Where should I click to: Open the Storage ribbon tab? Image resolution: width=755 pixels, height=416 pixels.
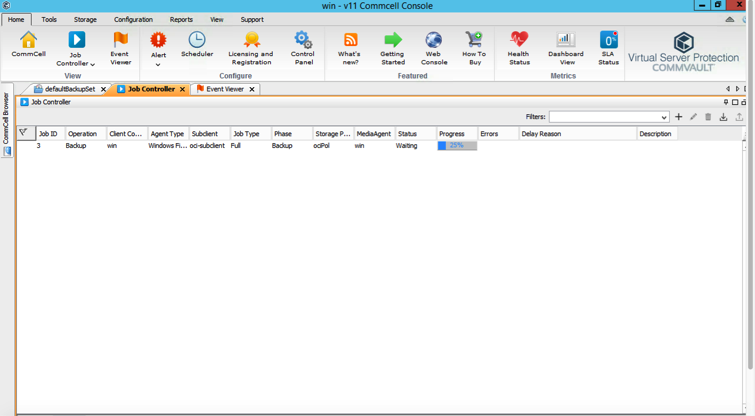pyautogui.click(x=85, y=20)
